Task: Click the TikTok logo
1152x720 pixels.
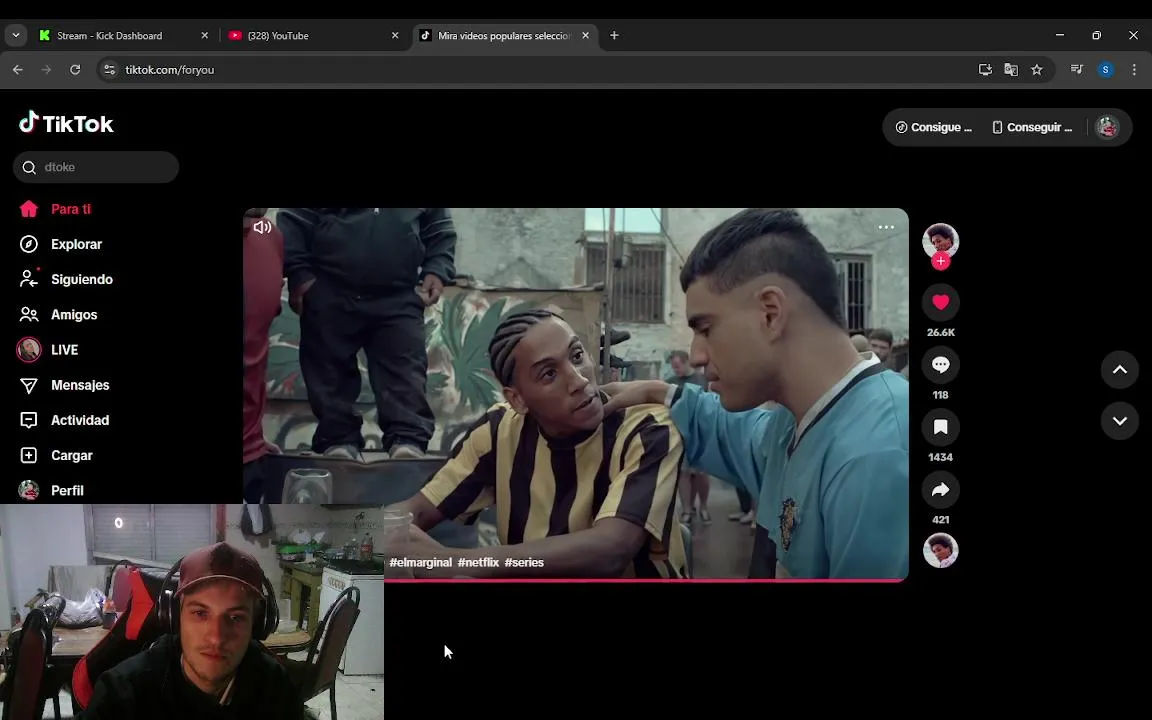Action: point(66,123)
